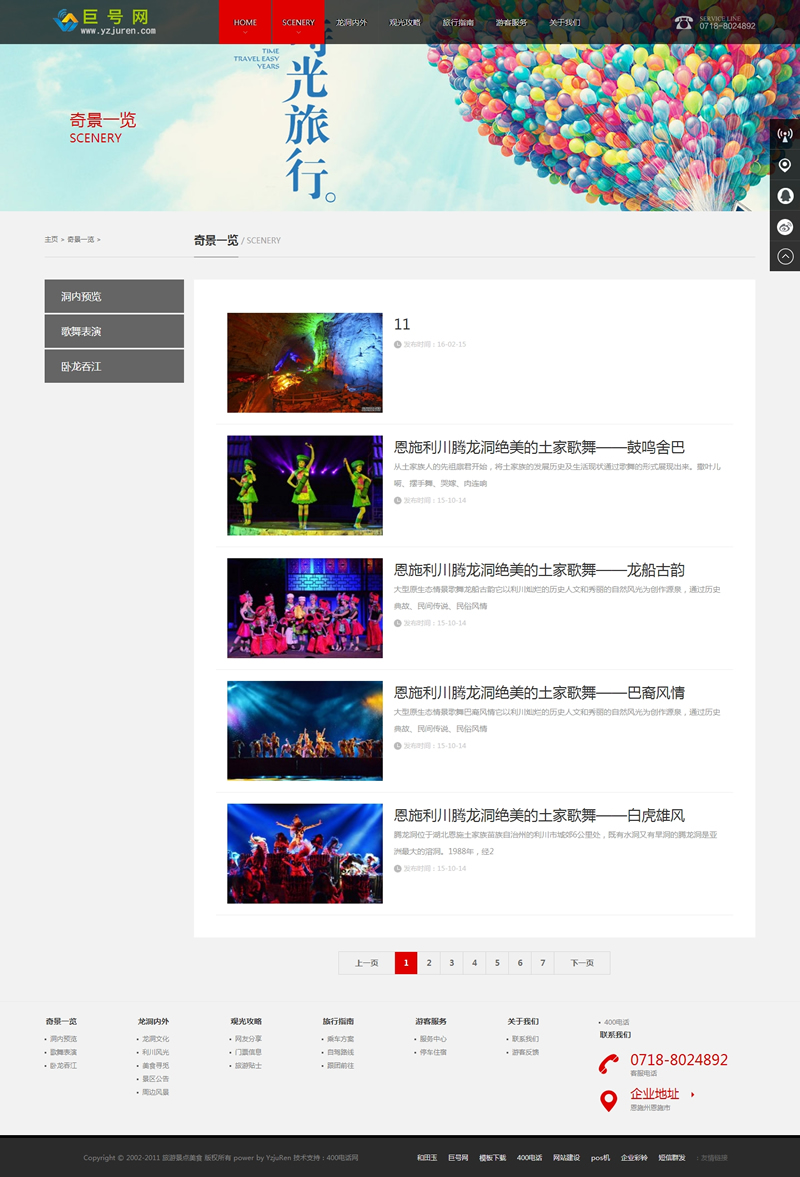Open the QQ penguin chat icon
This screenshot has width=800, height=1177.
pos(785,196)
